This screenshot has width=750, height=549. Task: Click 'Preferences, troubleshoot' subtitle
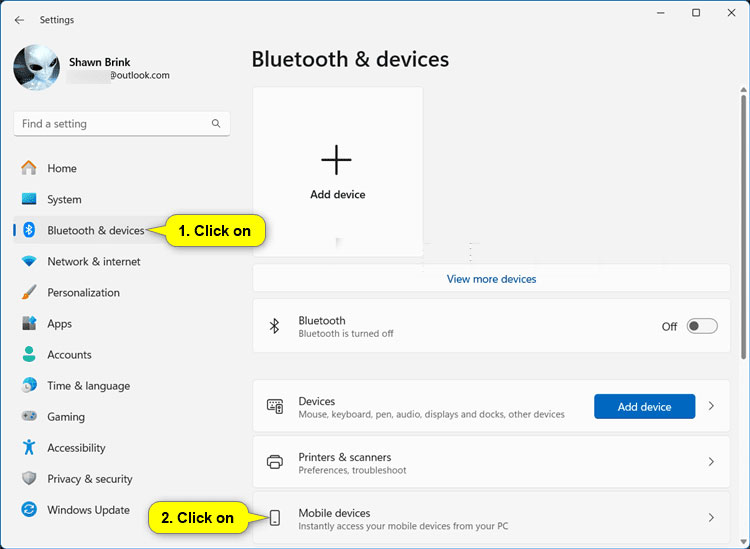pos(353,470)
